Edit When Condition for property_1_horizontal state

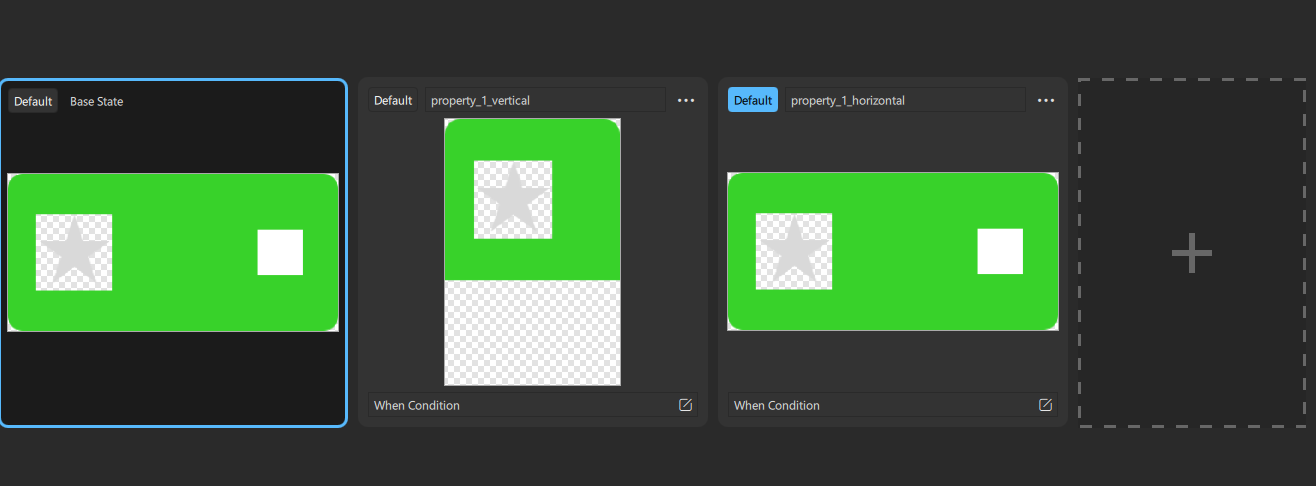[1045, 405]
